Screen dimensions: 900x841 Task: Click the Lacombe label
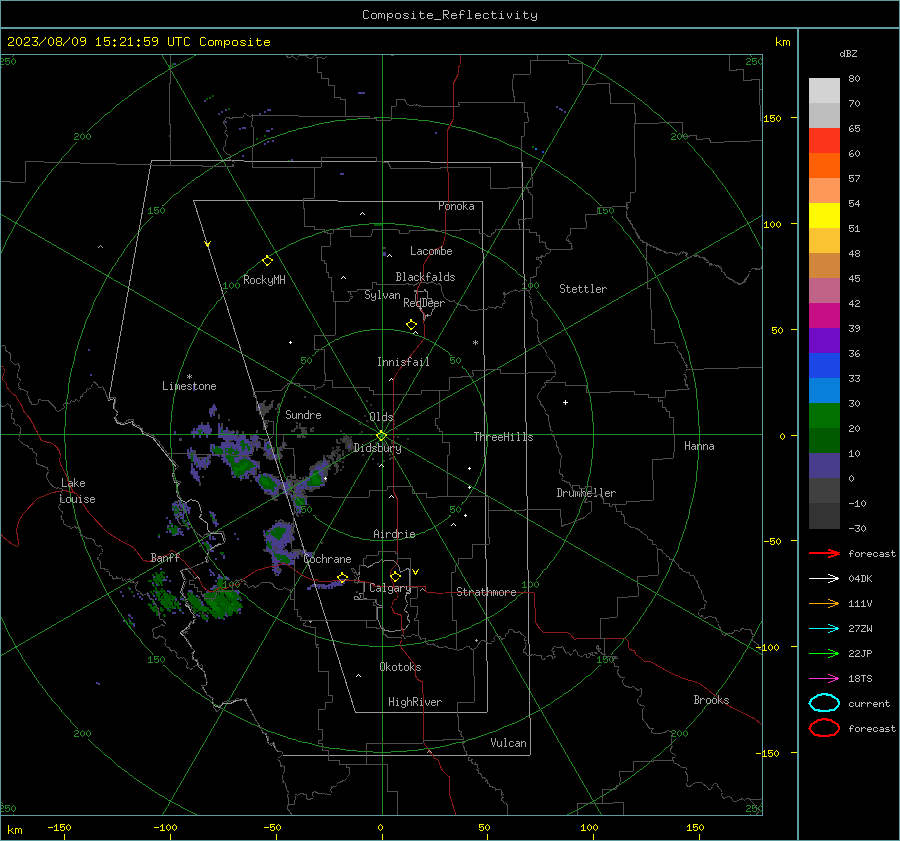coord(431,251)
